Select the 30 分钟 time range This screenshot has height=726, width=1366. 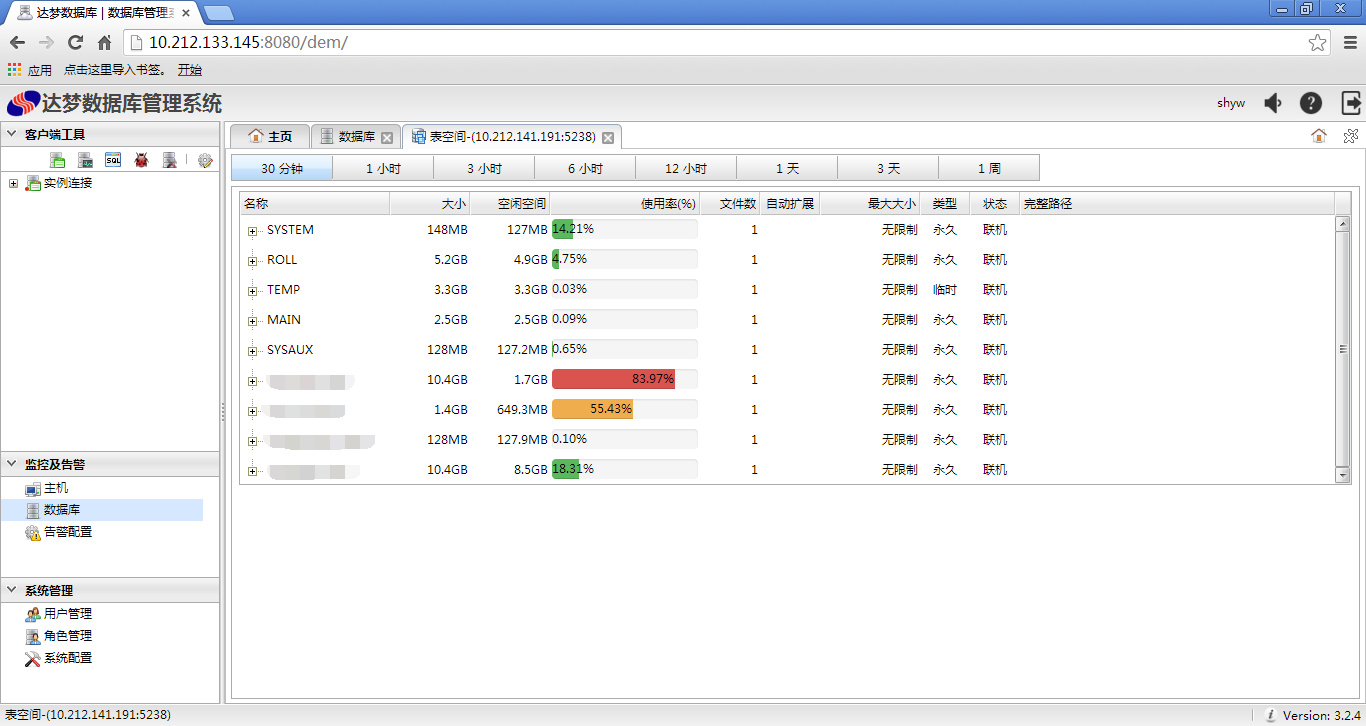tap(282, 168)
